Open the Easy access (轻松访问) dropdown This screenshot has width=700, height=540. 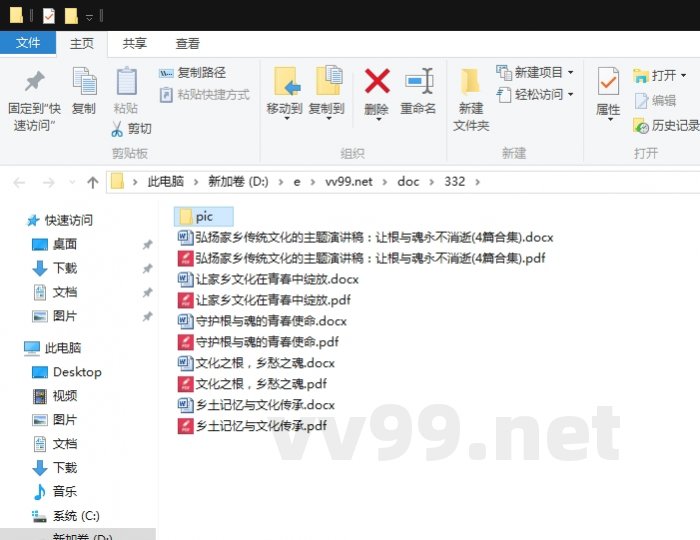tap(535, 95)
